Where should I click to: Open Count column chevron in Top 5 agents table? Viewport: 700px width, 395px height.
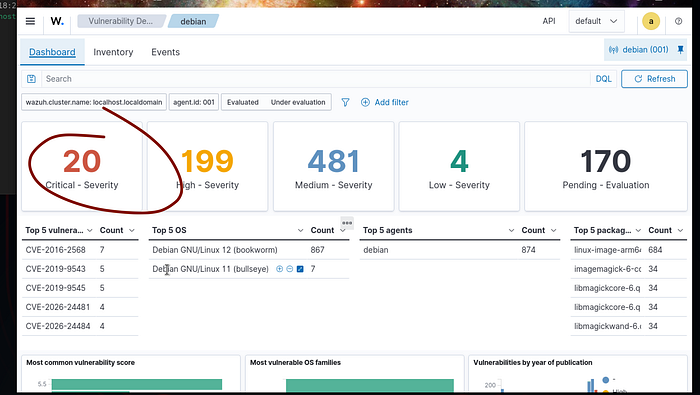(554, 230)
